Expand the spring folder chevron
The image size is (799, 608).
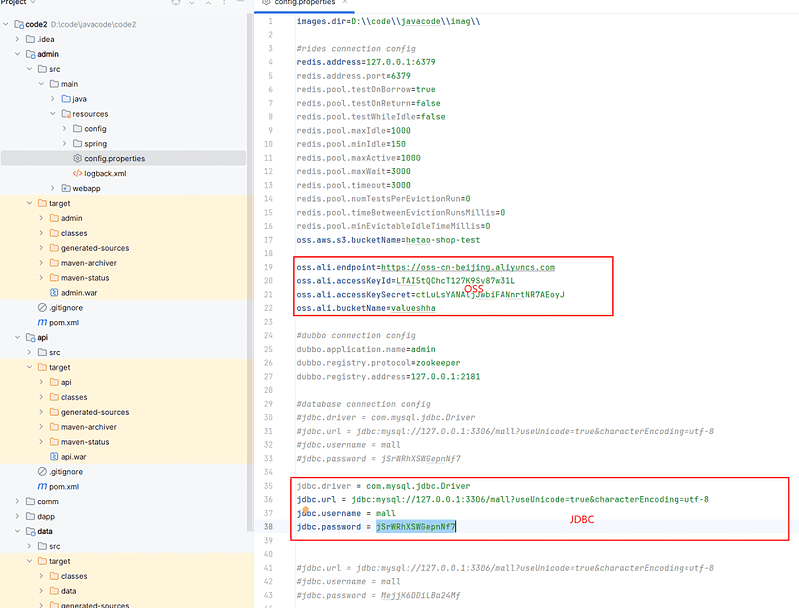[64, 144]
